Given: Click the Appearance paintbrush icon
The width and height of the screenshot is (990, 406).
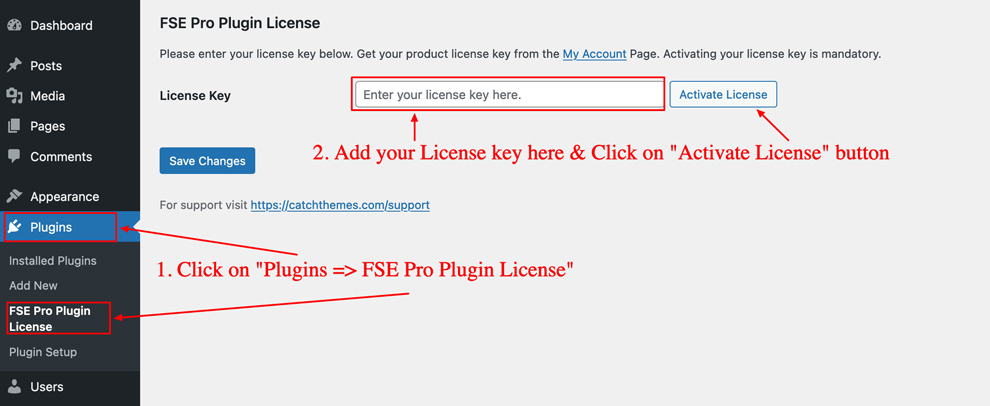Looking at the screenshot, I should [14, 197].
